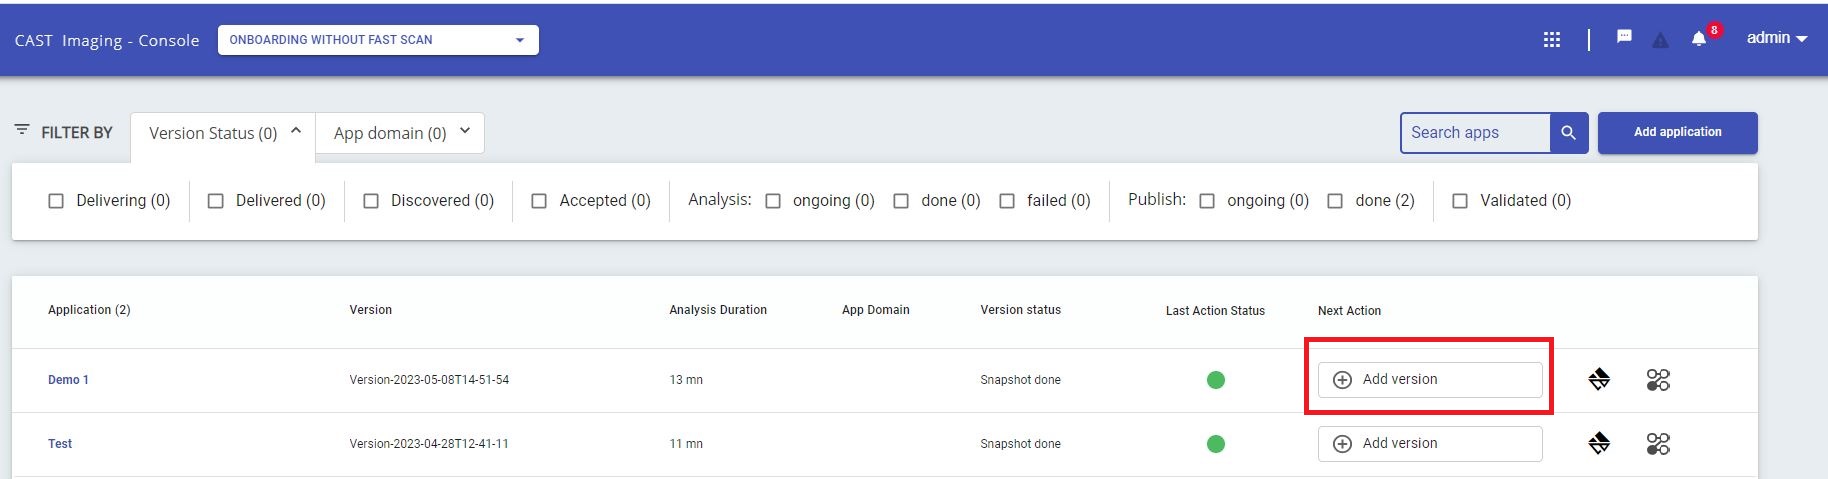Click Snapshot done status for Demo 1
The width and height of the screenshot is (1828, 479).
tap(1020, 380)
